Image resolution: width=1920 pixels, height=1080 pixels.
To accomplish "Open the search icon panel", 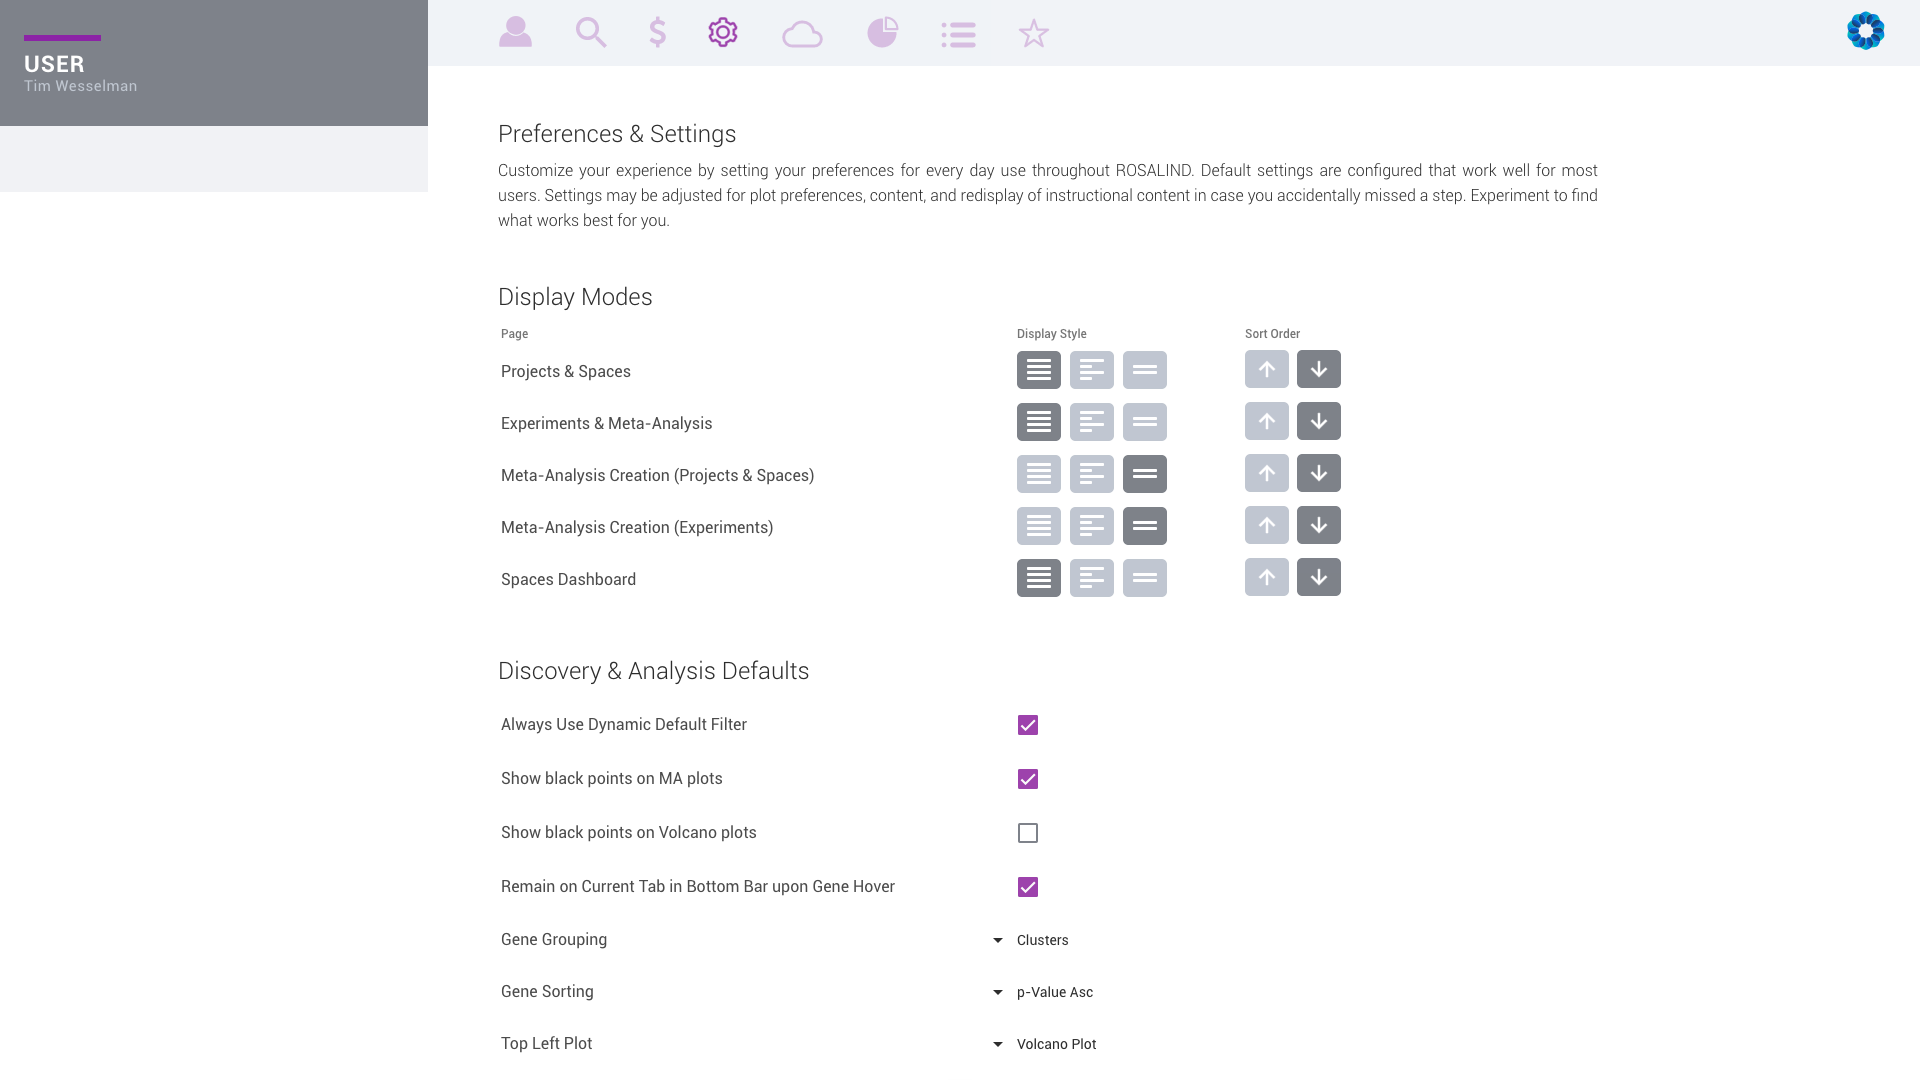I will point(592,33).
